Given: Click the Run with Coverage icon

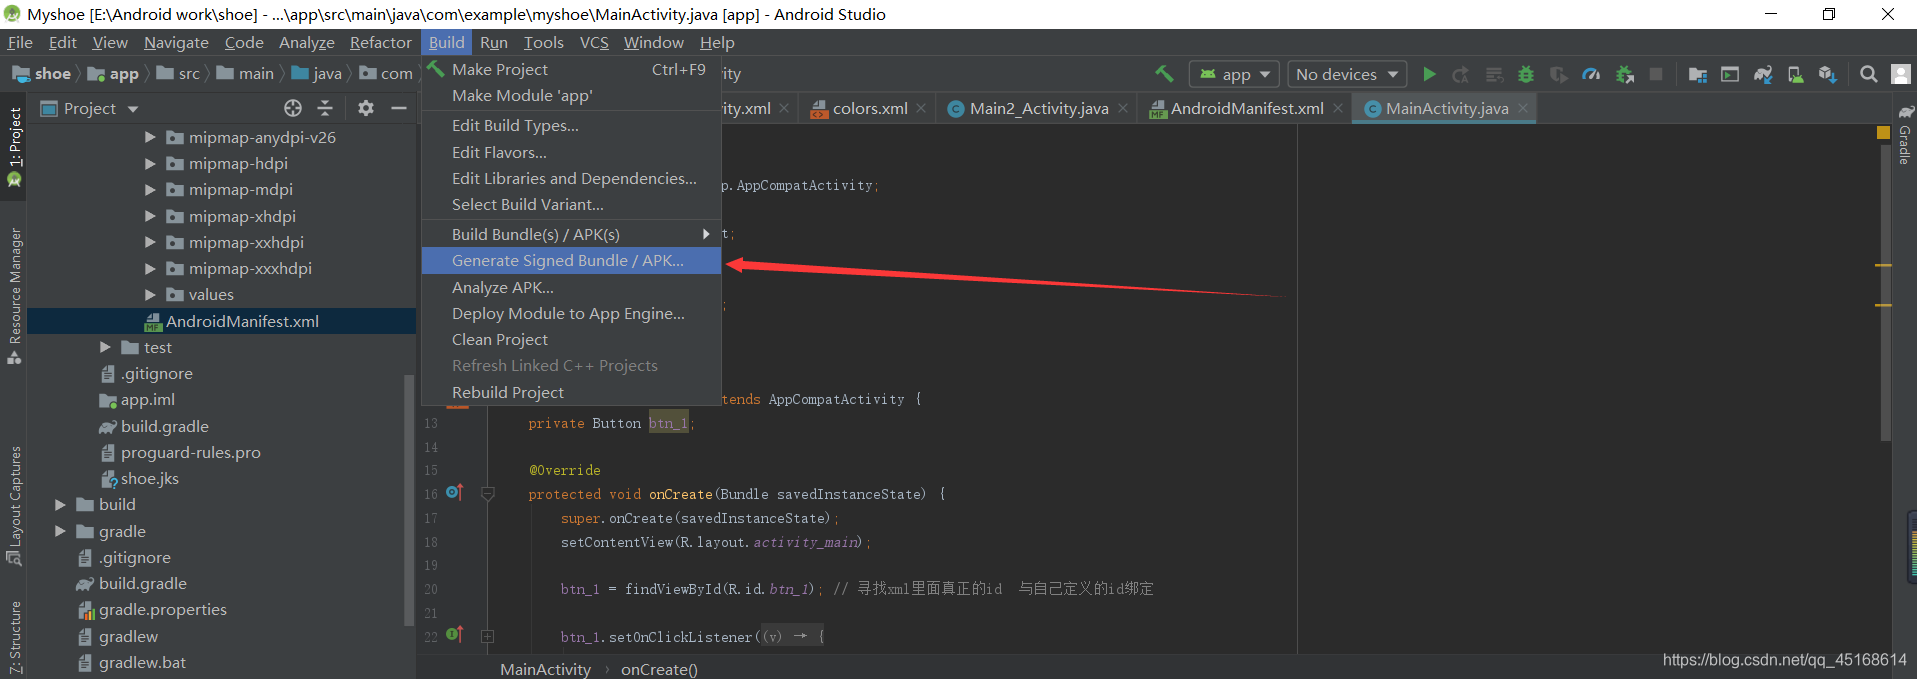Looking at the screenshot, I should click(x=1558, y=74).
